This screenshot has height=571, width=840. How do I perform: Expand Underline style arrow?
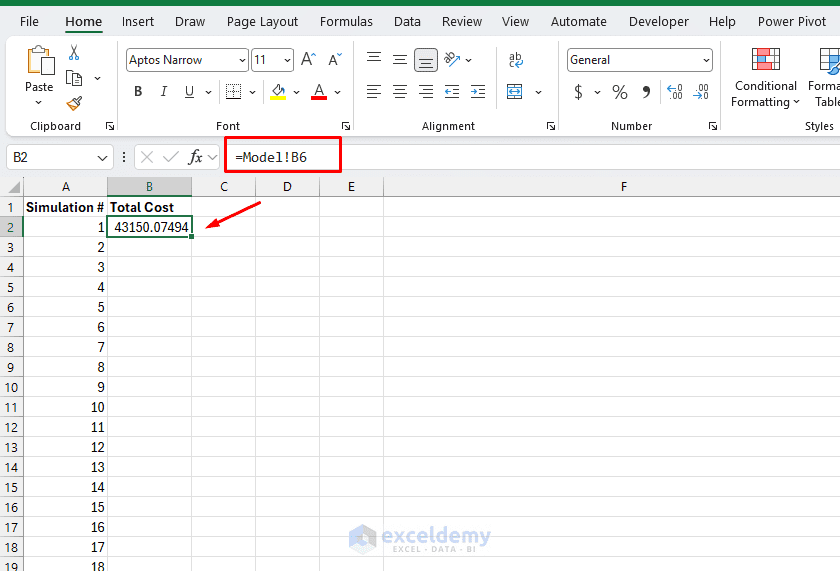208,92
